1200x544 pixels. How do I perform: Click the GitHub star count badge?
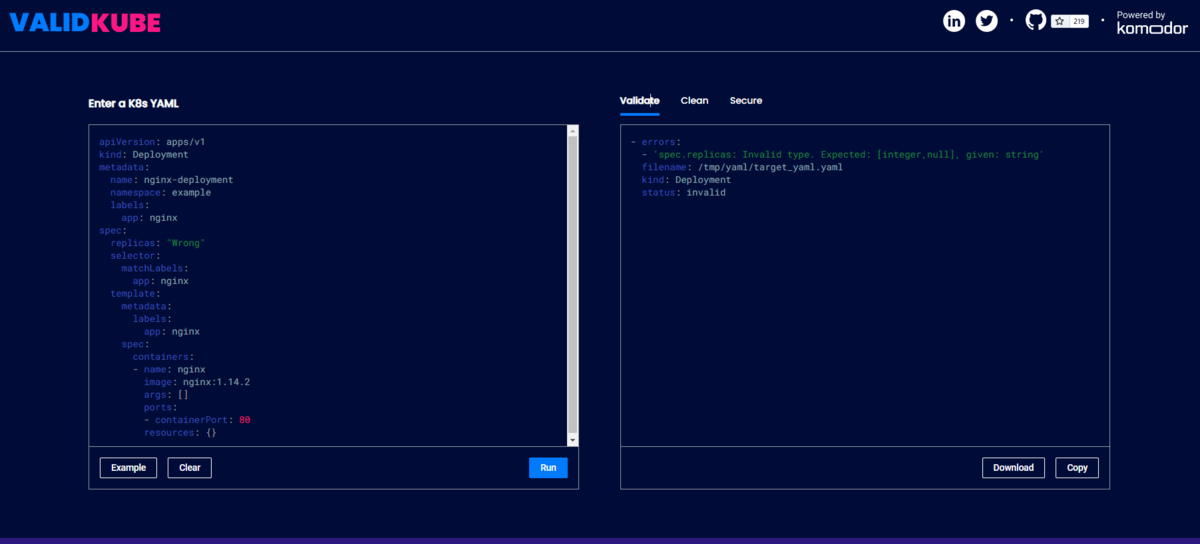tap(1070, 21)
